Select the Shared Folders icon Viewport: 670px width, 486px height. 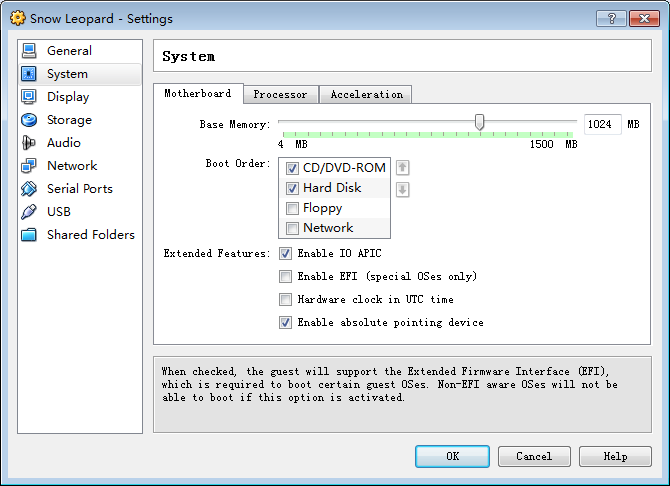[x=29, y=235]
